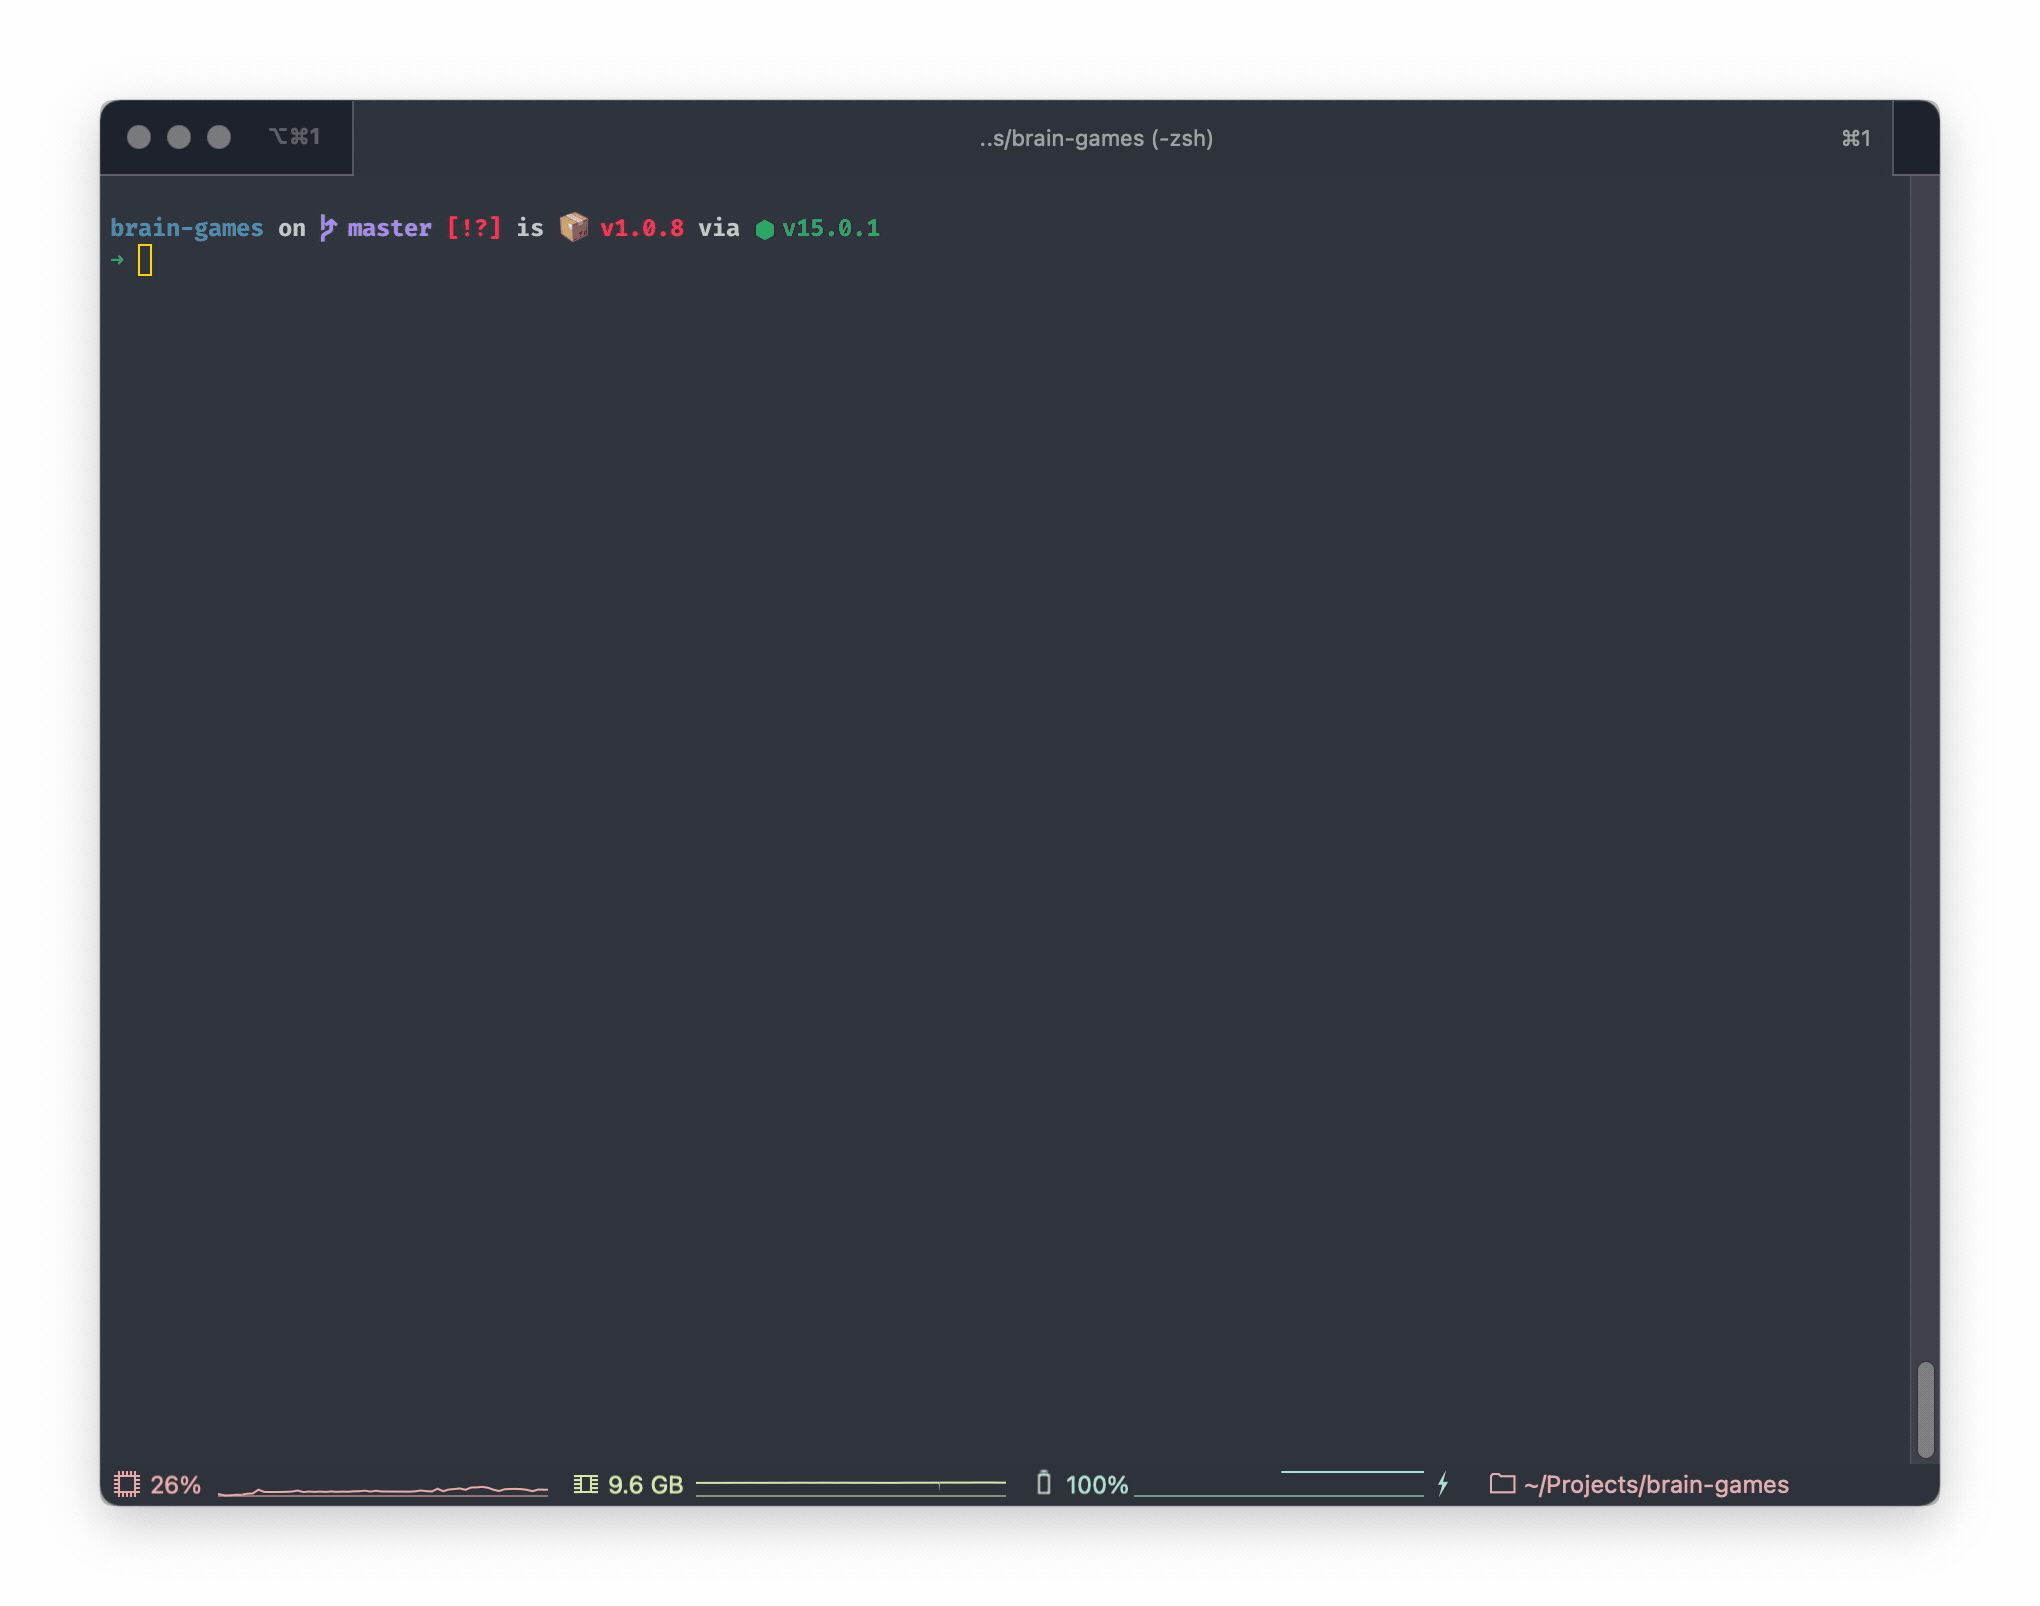Viewport: 2040px width, 1606px height.
Task: Click the package box emoji in prompt
Action: coord(574,227)
